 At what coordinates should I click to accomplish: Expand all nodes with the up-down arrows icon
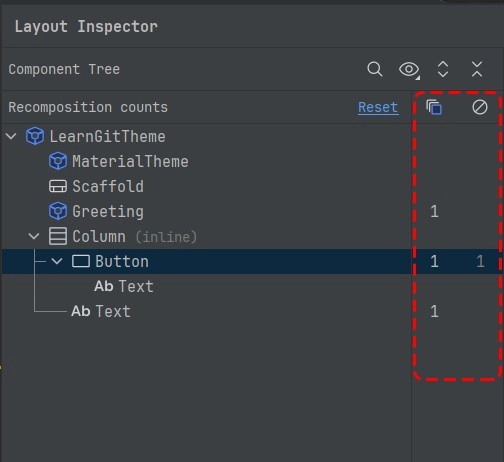point(443,69)
